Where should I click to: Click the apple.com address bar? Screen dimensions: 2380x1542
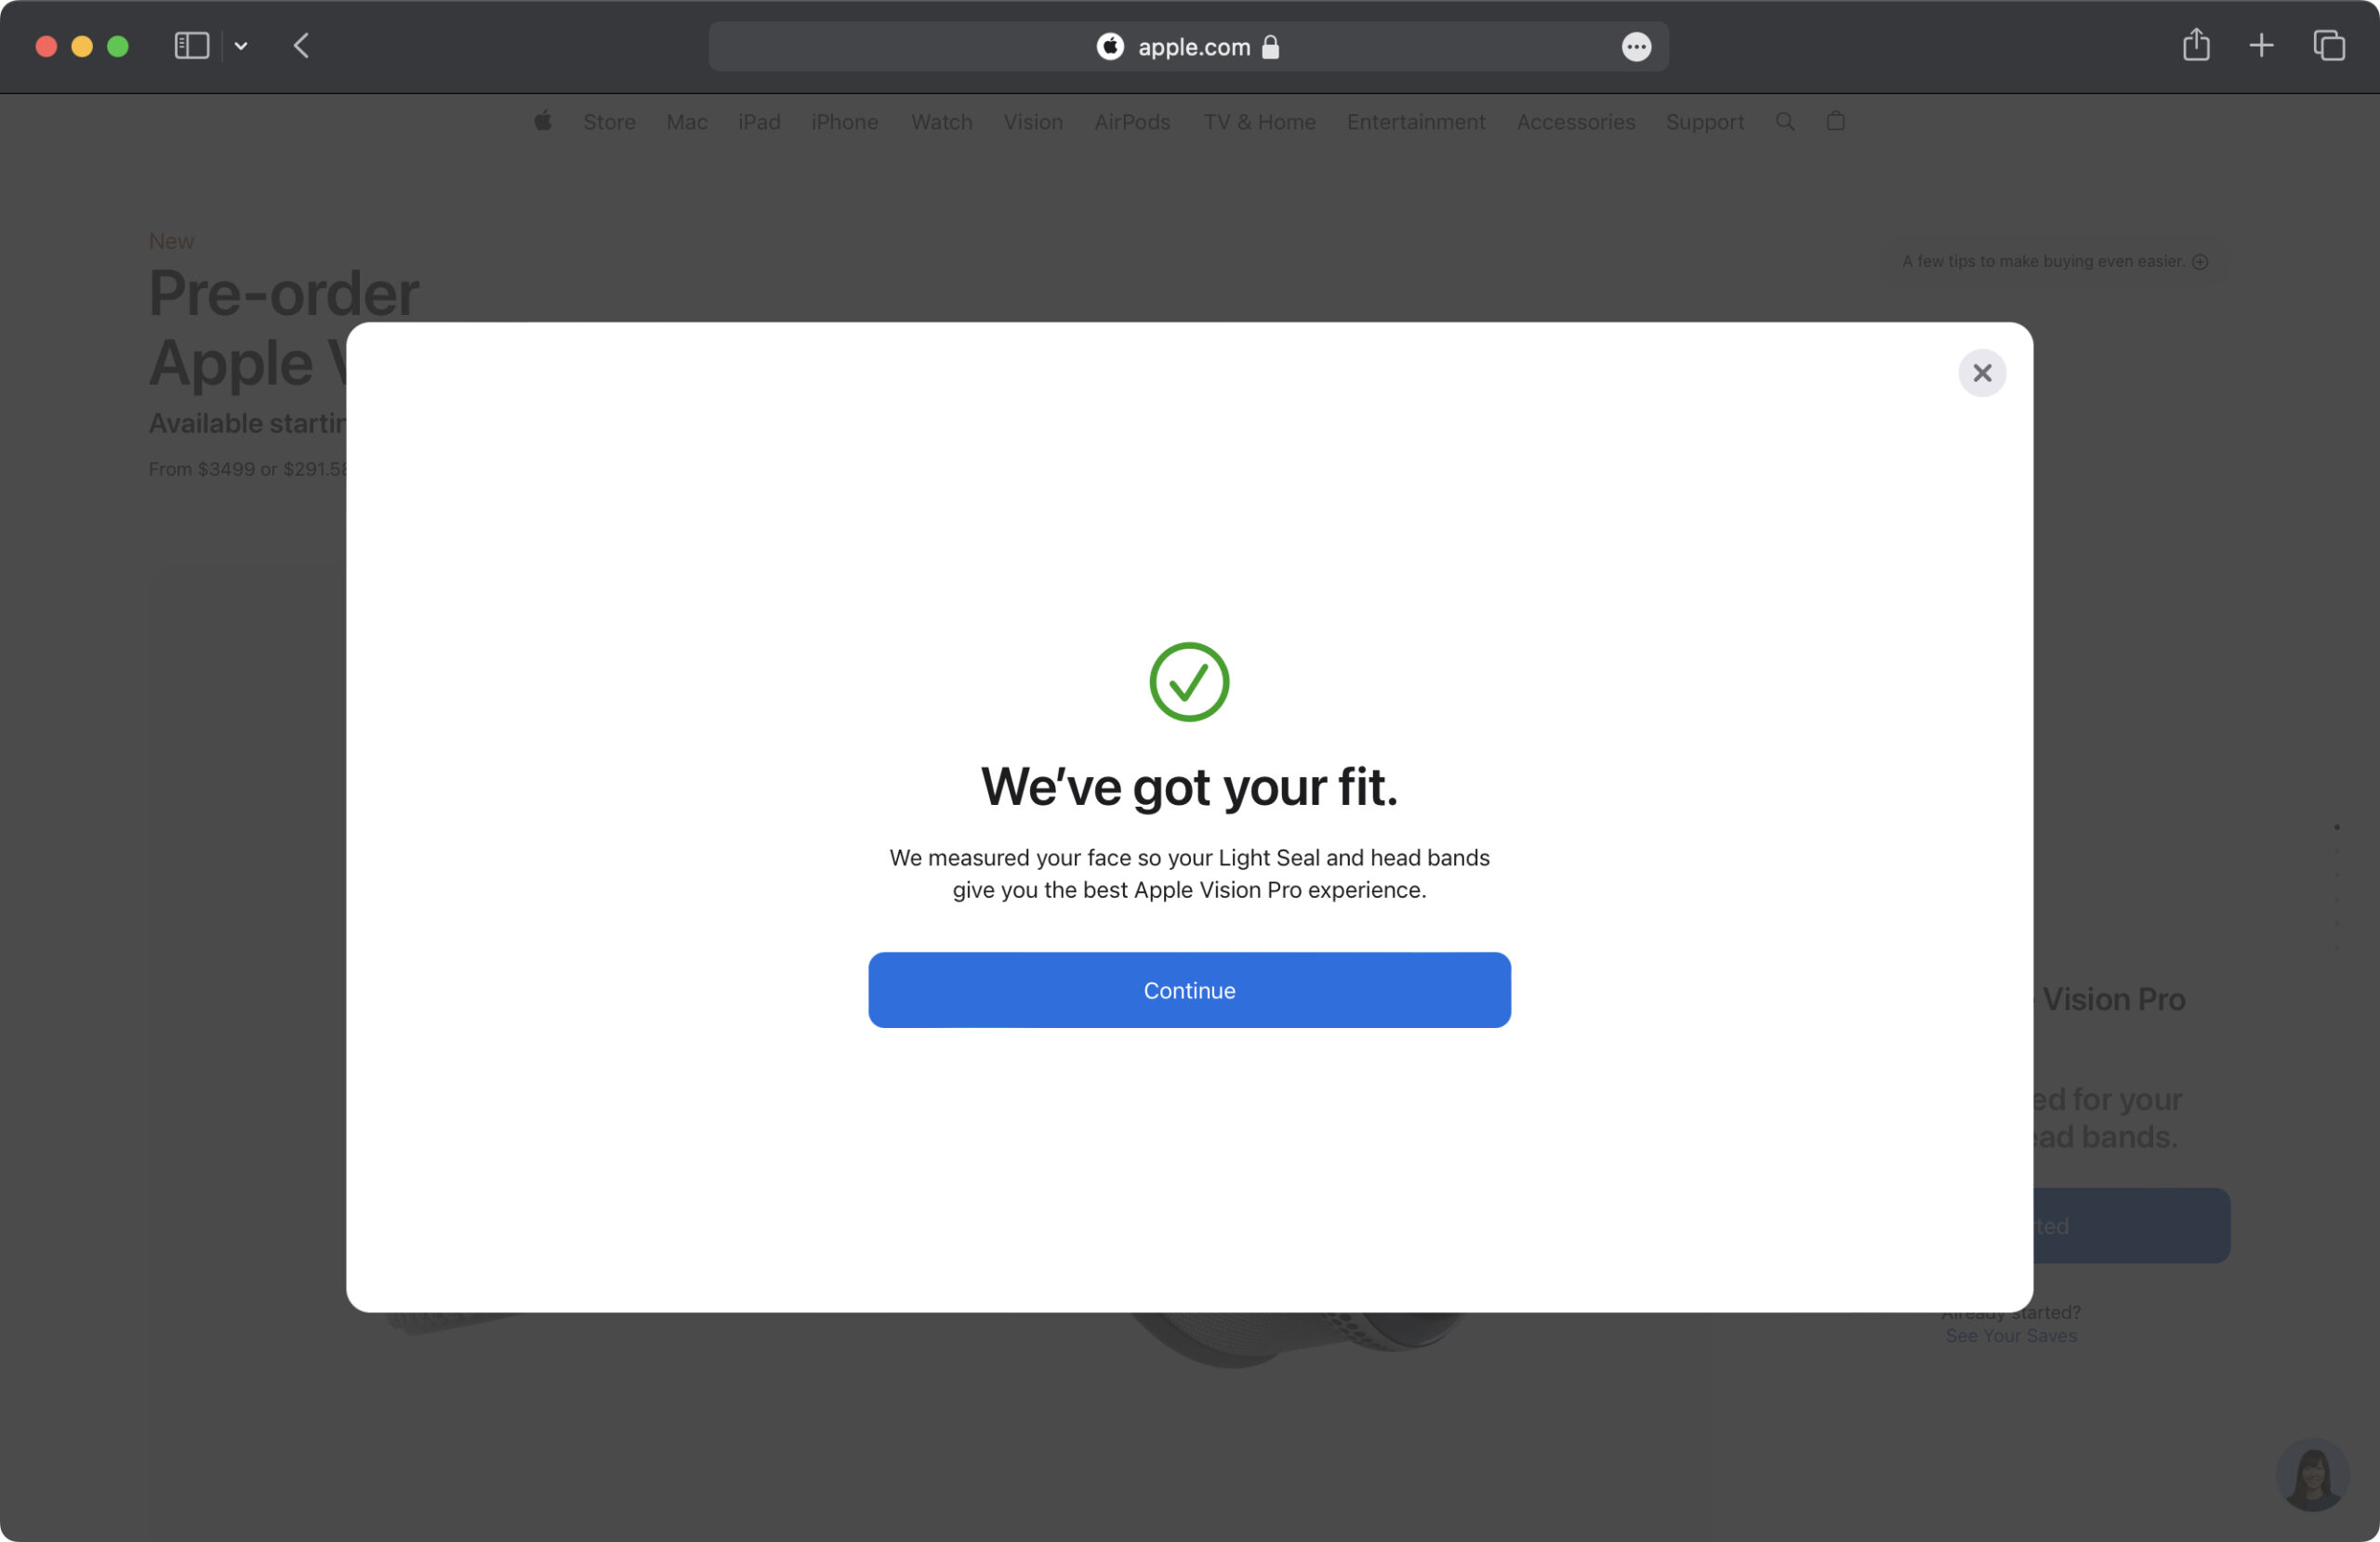tap(1188, 46)
